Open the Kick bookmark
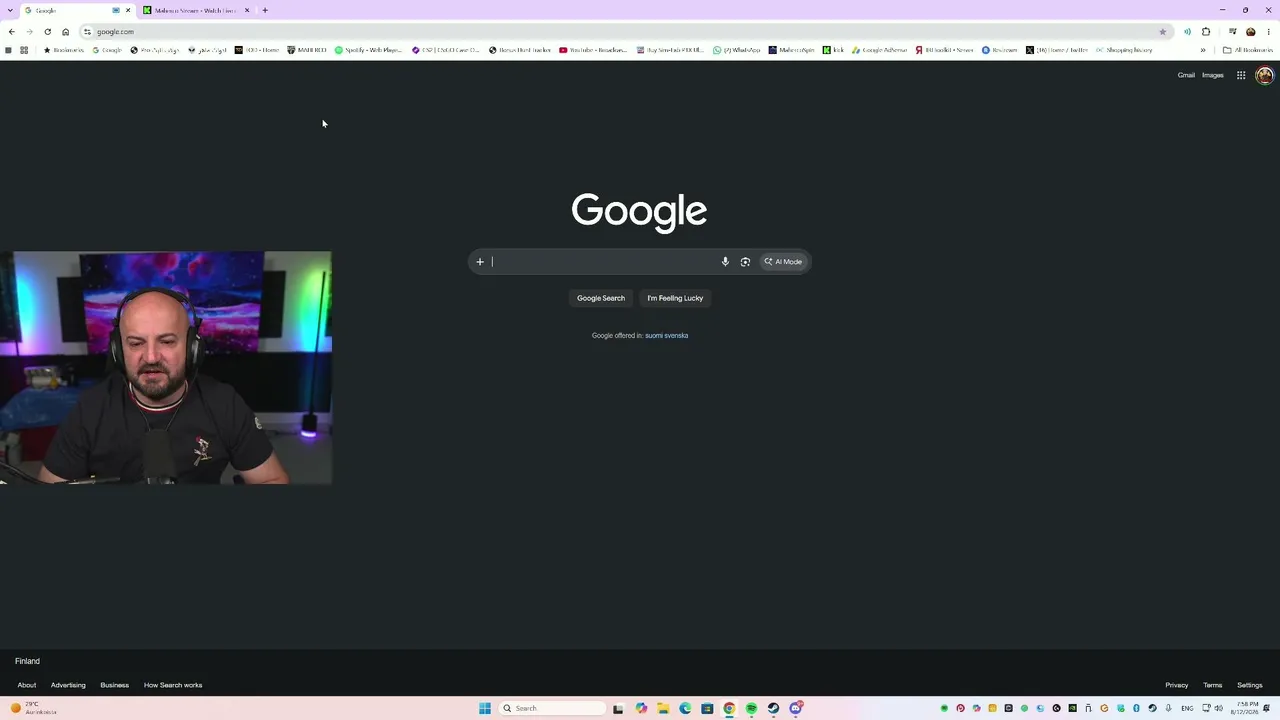This screenshot has height=720, width=1280. 833,50
